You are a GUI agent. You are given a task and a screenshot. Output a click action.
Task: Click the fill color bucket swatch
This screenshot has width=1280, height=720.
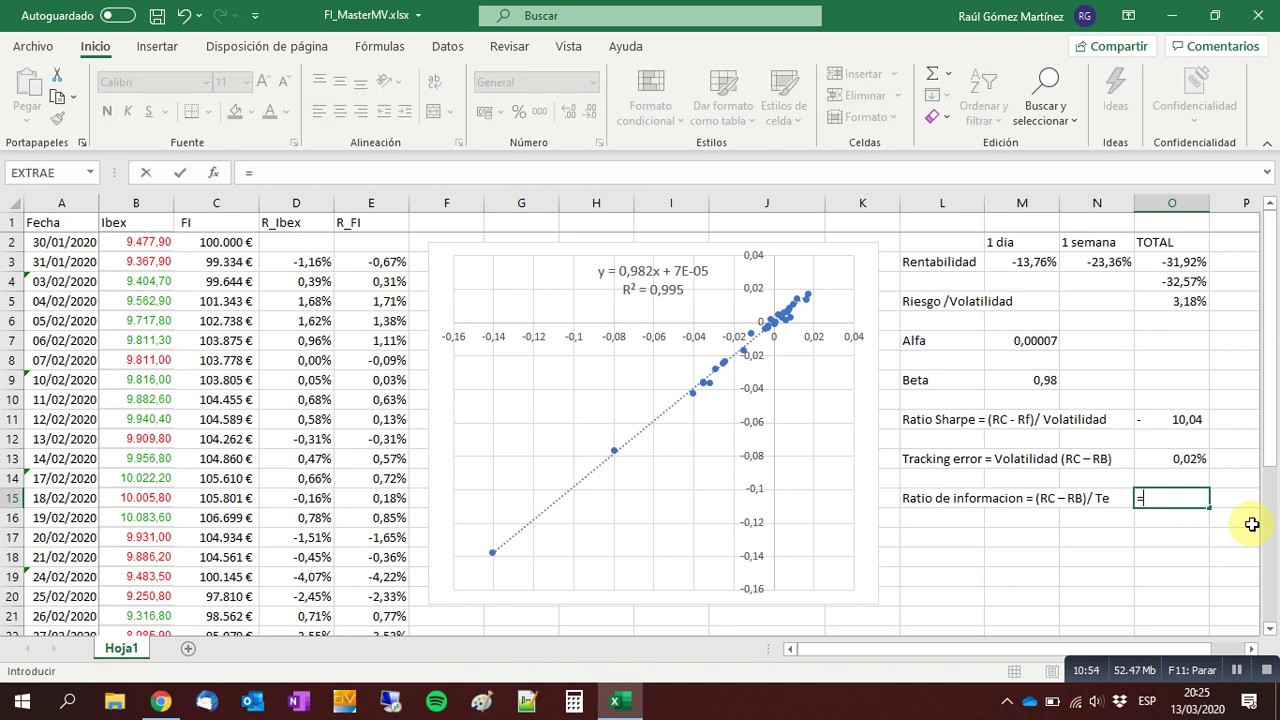click(235, 112)
